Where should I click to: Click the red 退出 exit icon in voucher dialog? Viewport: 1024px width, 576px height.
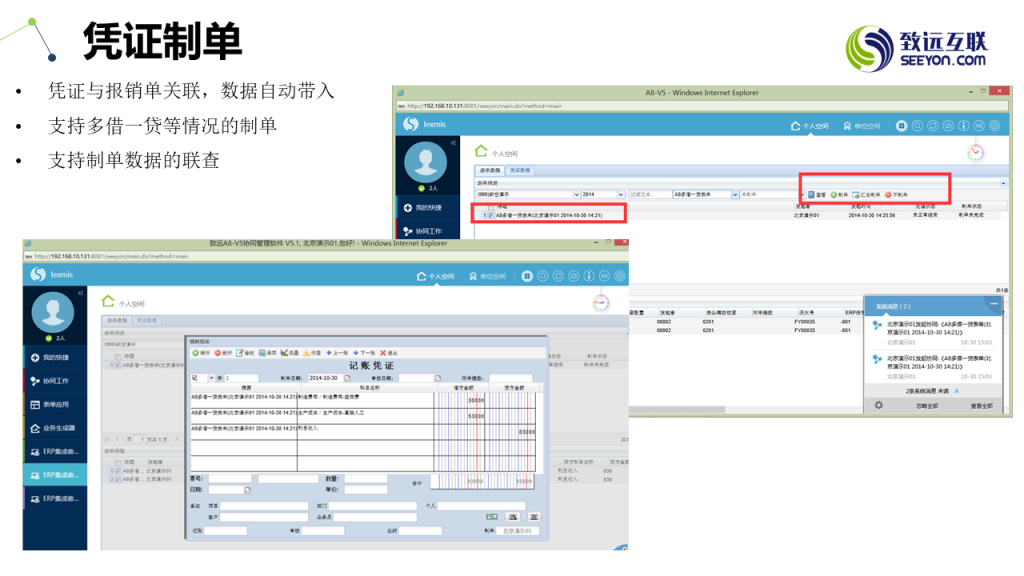383,353
